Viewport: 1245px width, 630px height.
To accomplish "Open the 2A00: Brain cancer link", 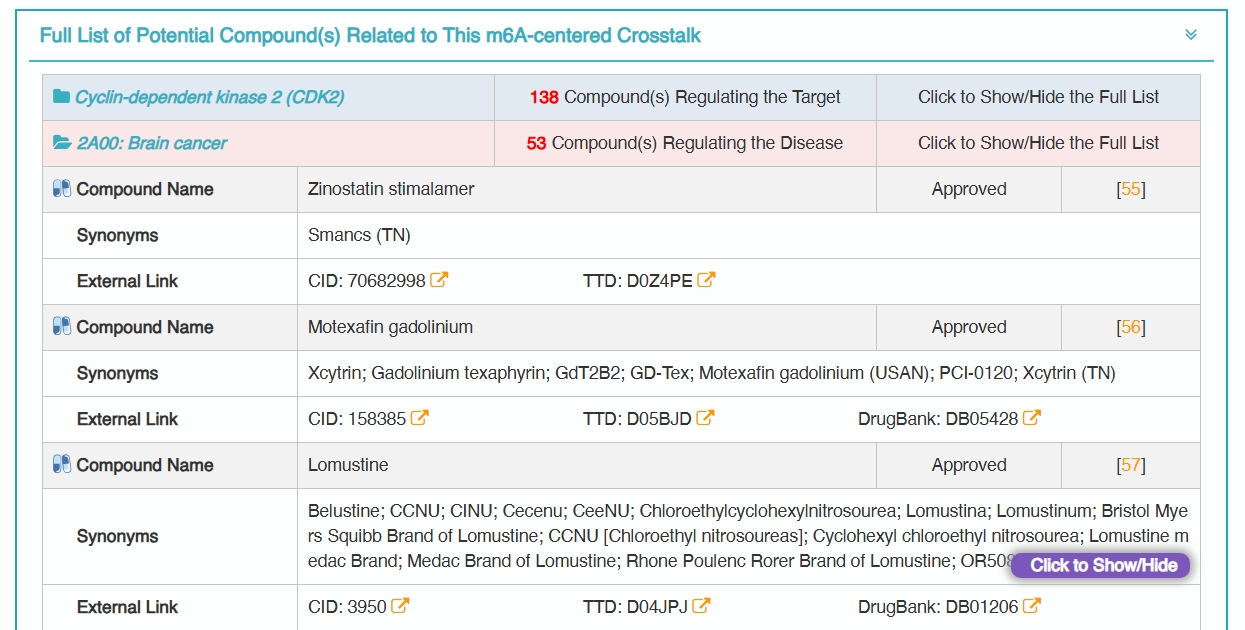I will (152, 143).
